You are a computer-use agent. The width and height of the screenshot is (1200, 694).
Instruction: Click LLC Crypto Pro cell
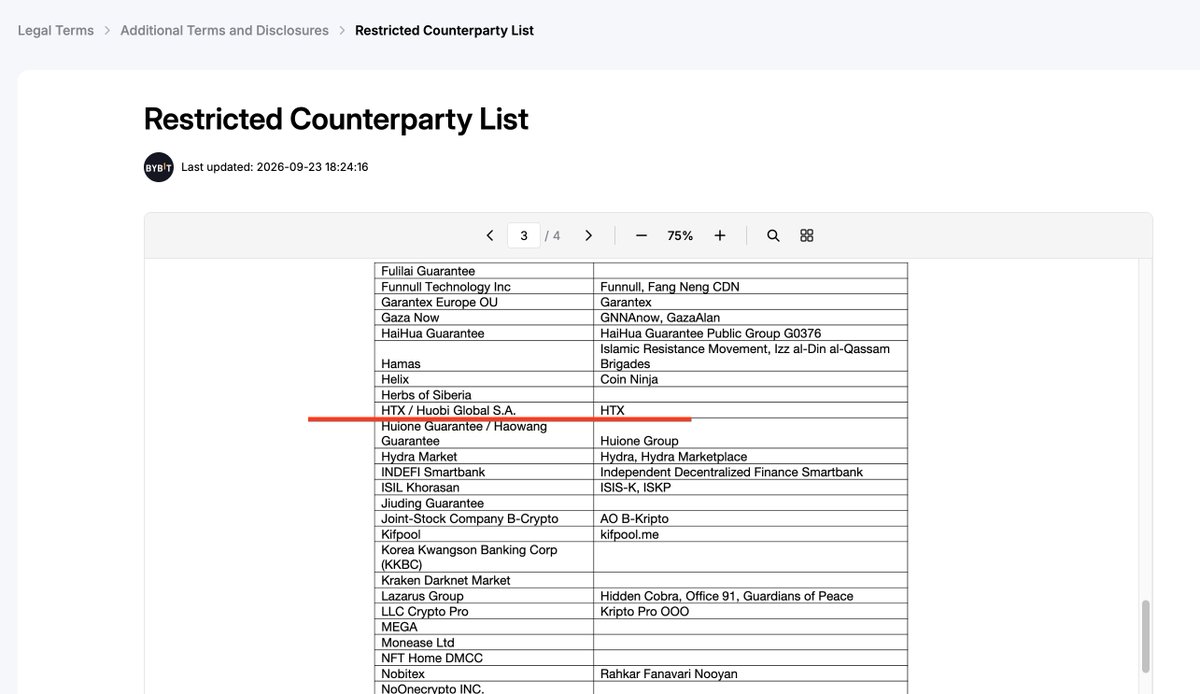pyautogui.click(x=484, y=611)
